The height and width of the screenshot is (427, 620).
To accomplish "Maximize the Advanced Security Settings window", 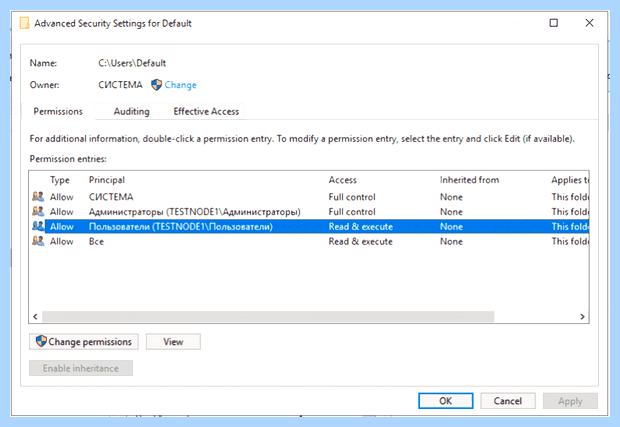I will click(x=554, y=23).
